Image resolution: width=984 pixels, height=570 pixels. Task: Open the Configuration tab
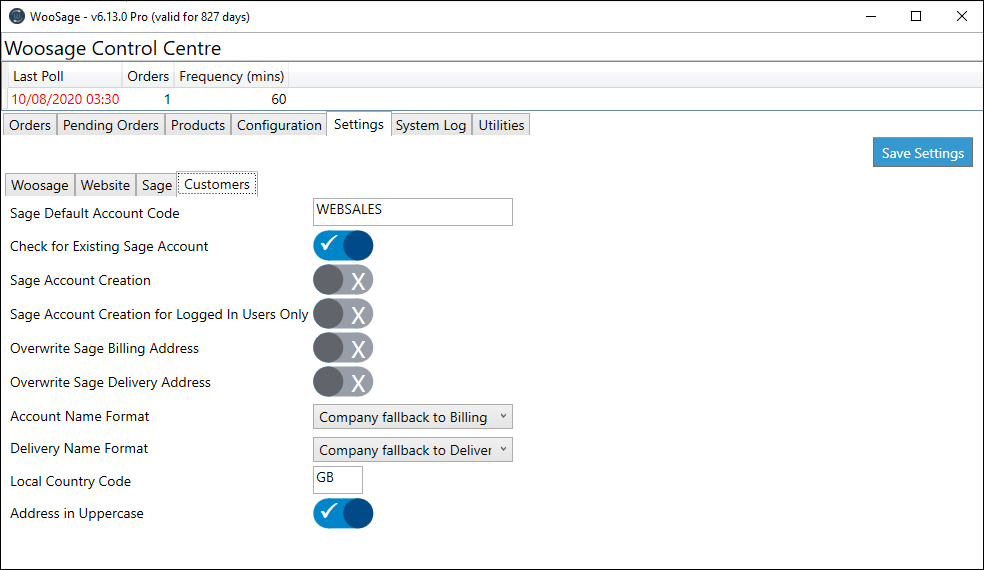click(279, 125)
